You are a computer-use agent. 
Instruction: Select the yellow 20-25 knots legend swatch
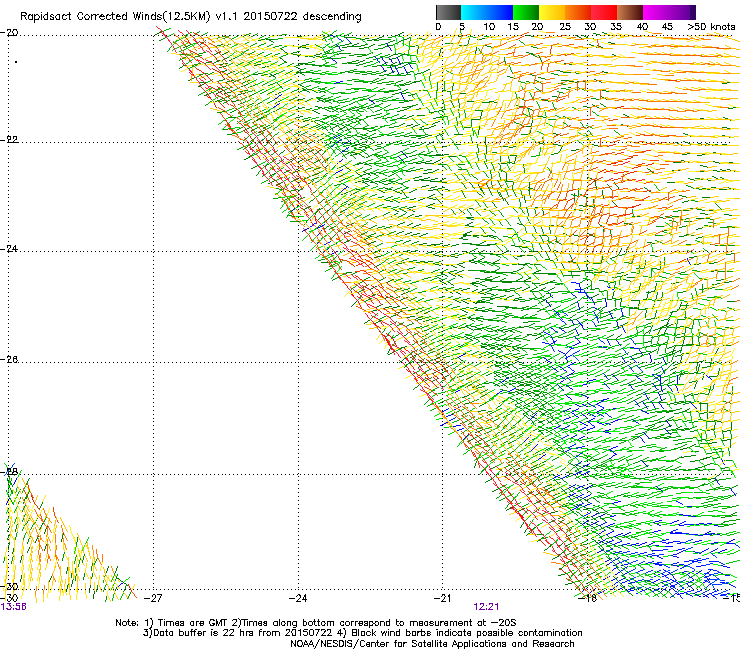(552, 12)
